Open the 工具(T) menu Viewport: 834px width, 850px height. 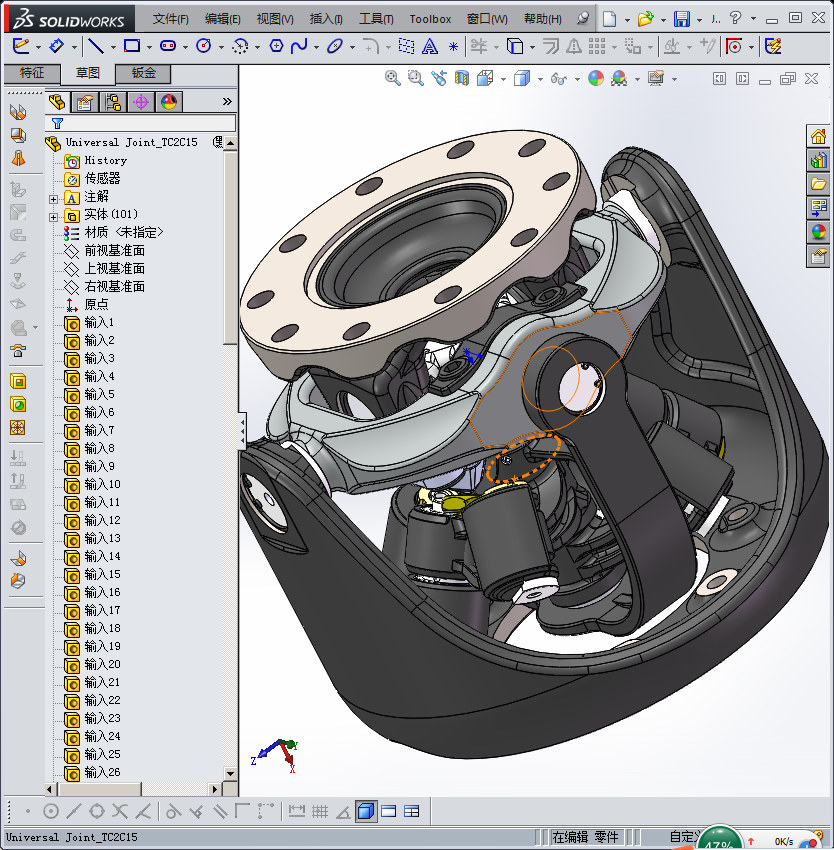coord(377,19)
